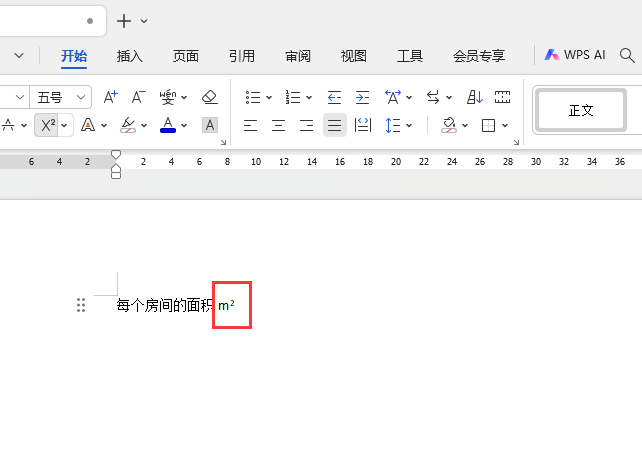Set line spacing
Viewport: 642px width, 453px height.
393,125
